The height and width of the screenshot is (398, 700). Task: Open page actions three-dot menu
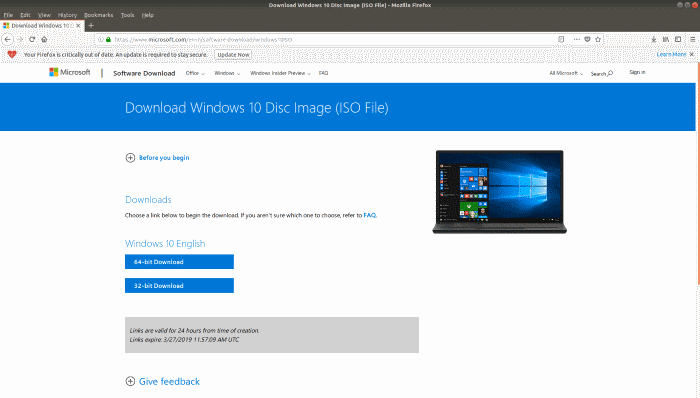(577, 39)
